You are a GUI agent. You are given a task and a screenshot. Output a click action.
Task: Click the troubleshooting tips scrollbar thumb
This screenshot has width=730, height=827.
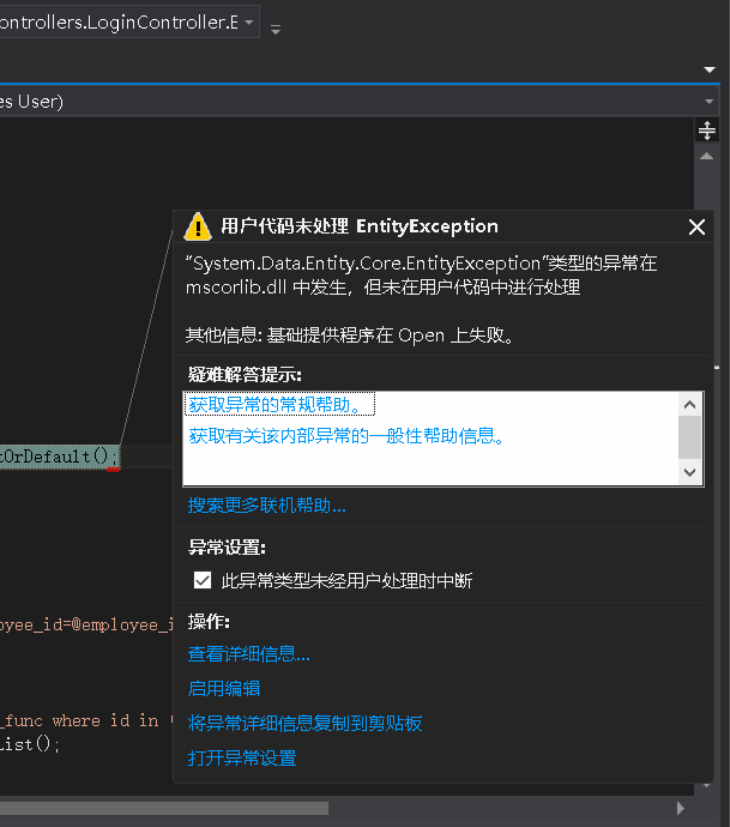point(689,437)
